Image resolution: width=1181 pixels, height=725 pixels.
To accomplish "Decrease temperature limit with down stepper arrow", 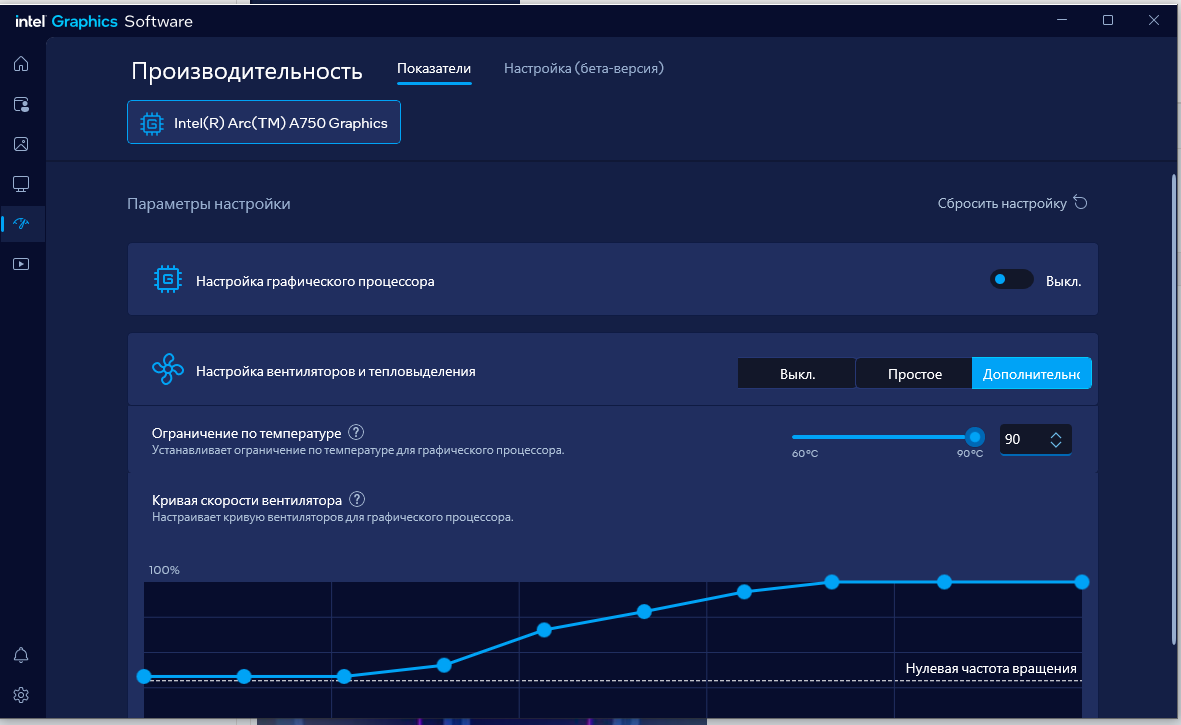I will click(x=1055, y=445).
